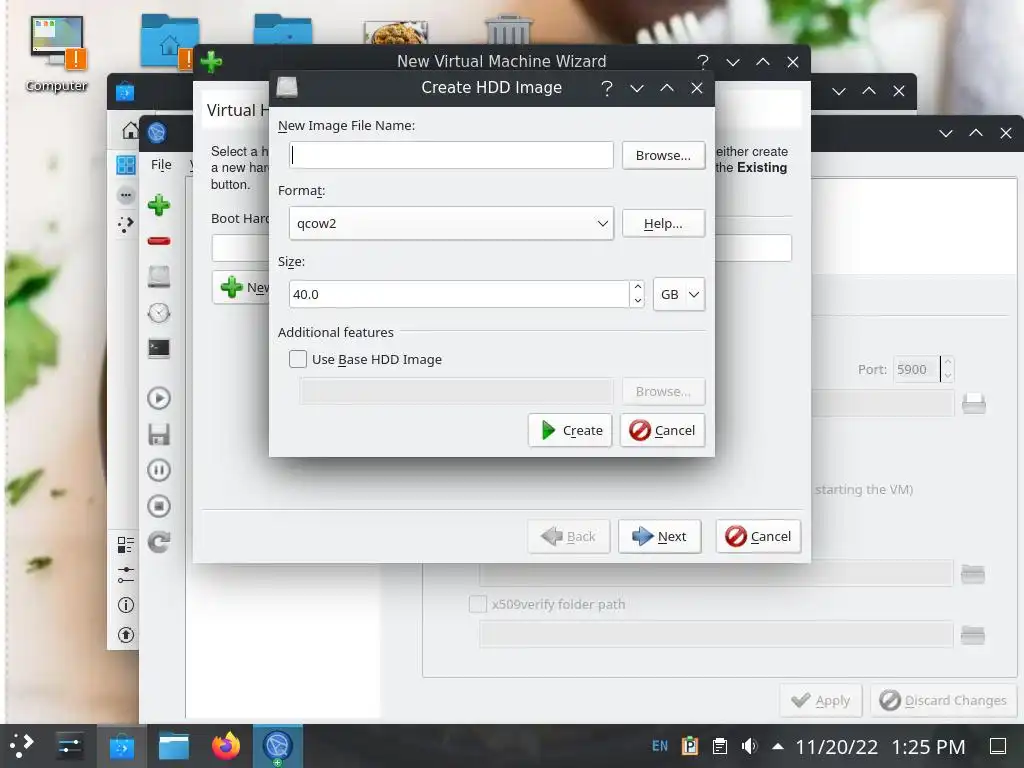Click the clipboard tray icon
This screenshot has width=1024, height=768.
(x=720, y=746)
